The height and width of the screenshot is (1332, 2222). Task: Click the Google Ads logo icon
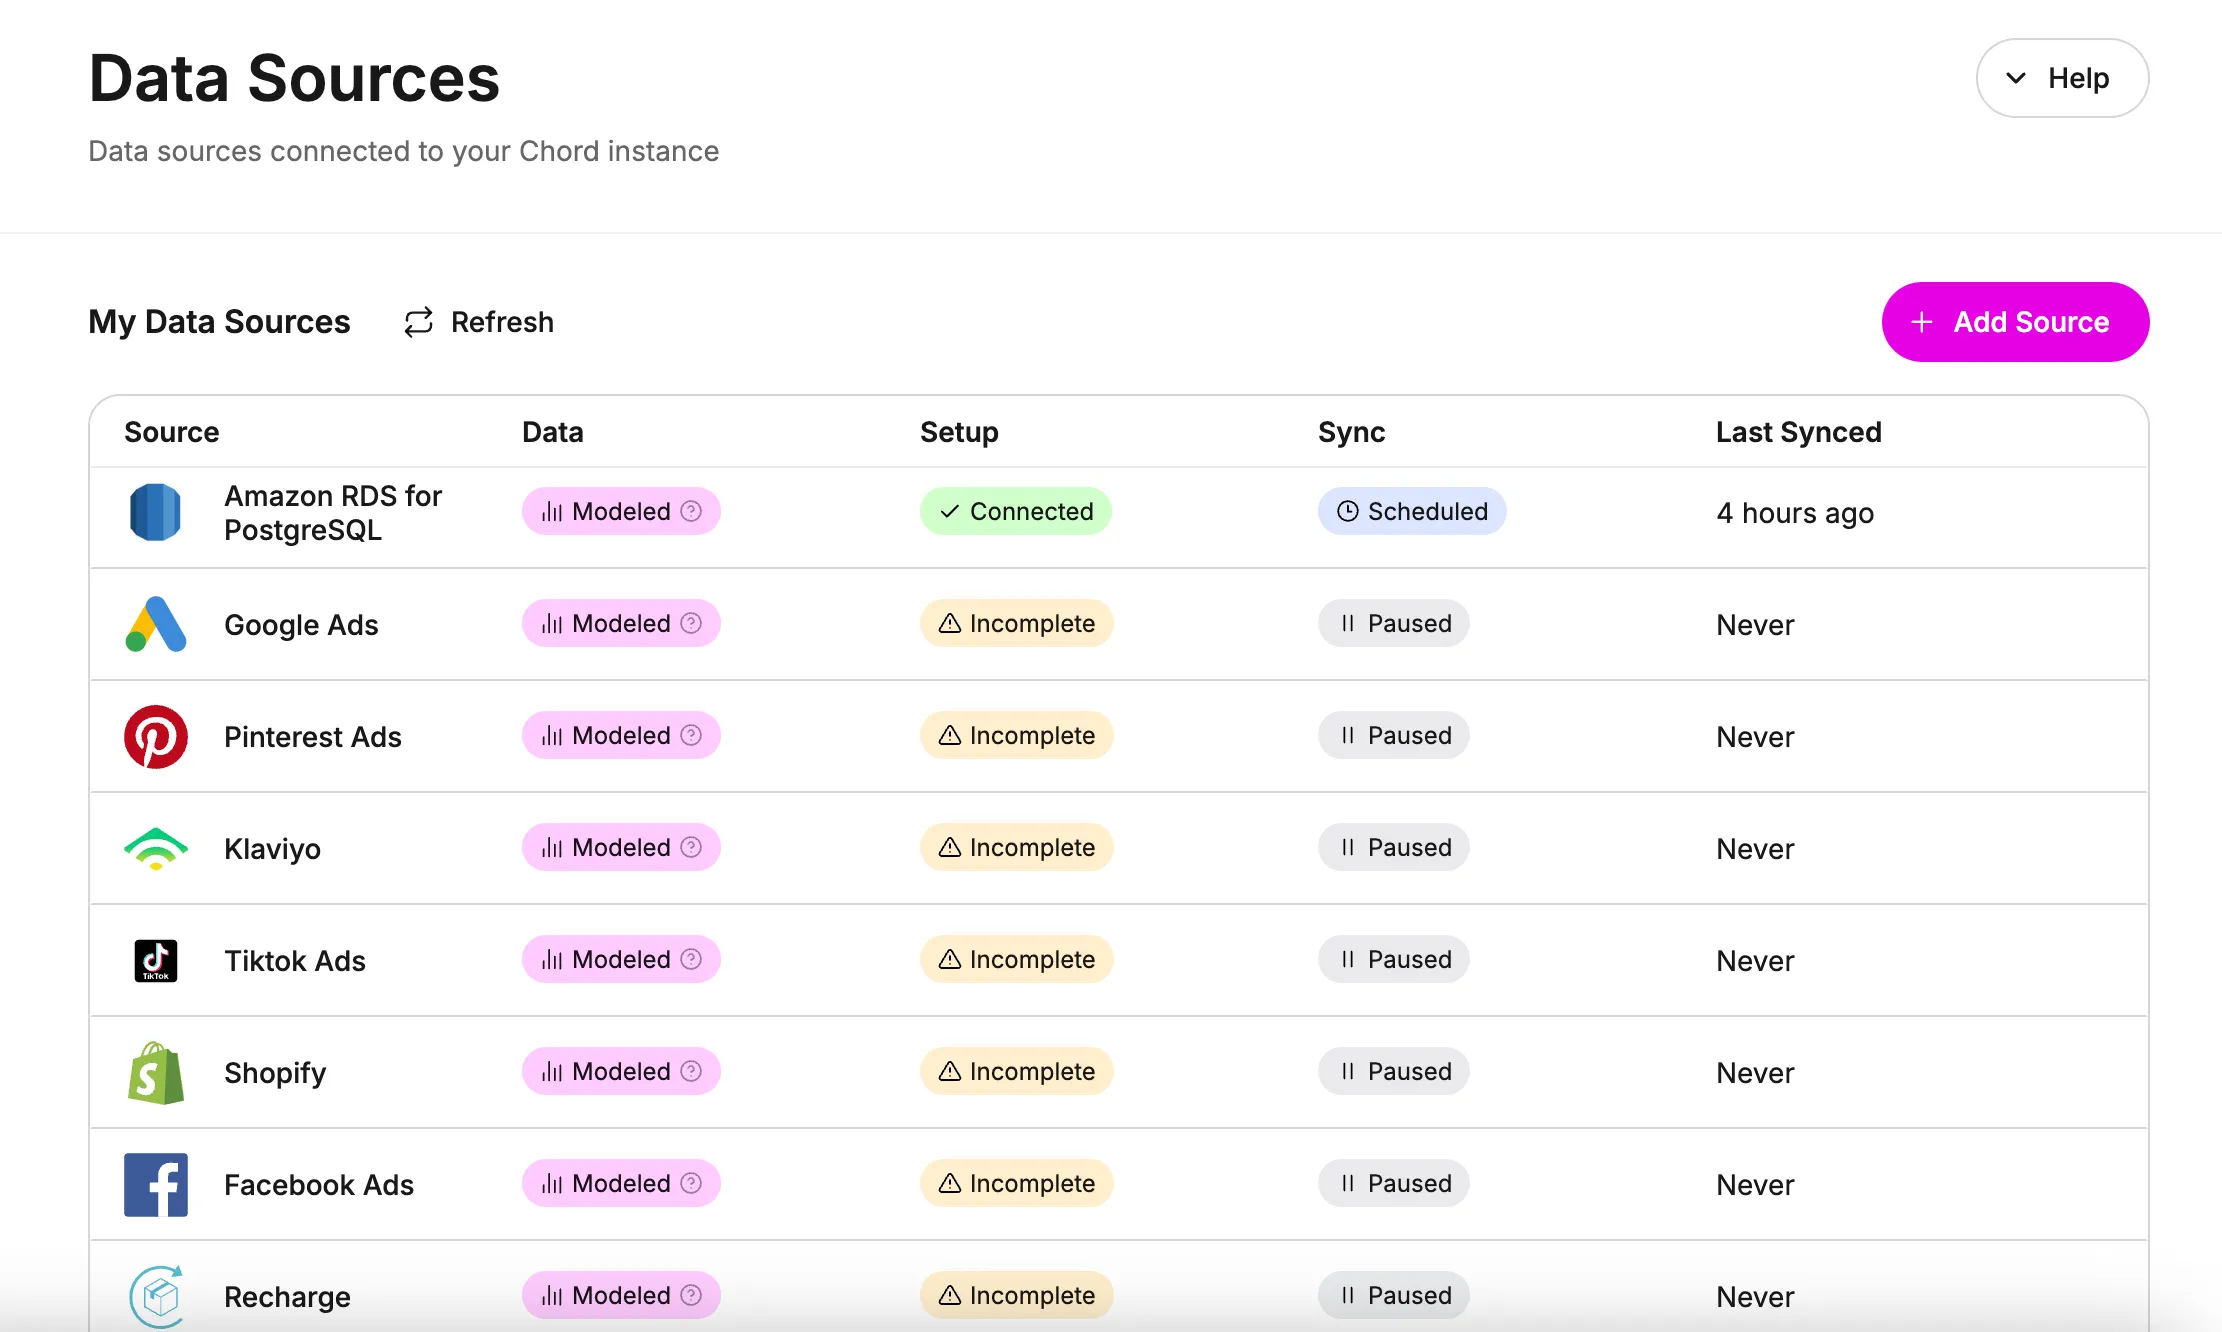click(x=156, y=624)
